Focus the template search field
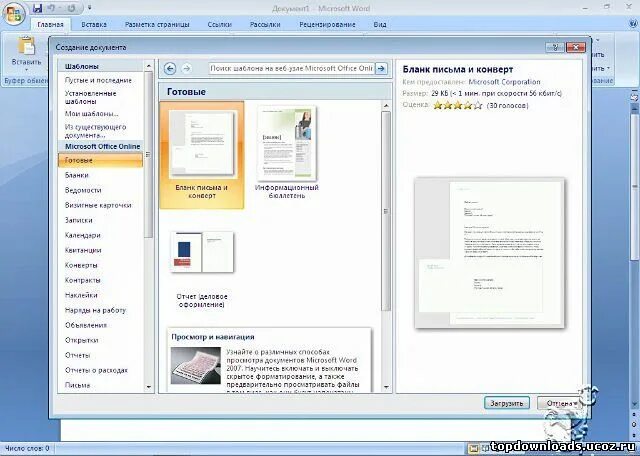The width and height of the screenshot is (640, 456). click(291, 68)
